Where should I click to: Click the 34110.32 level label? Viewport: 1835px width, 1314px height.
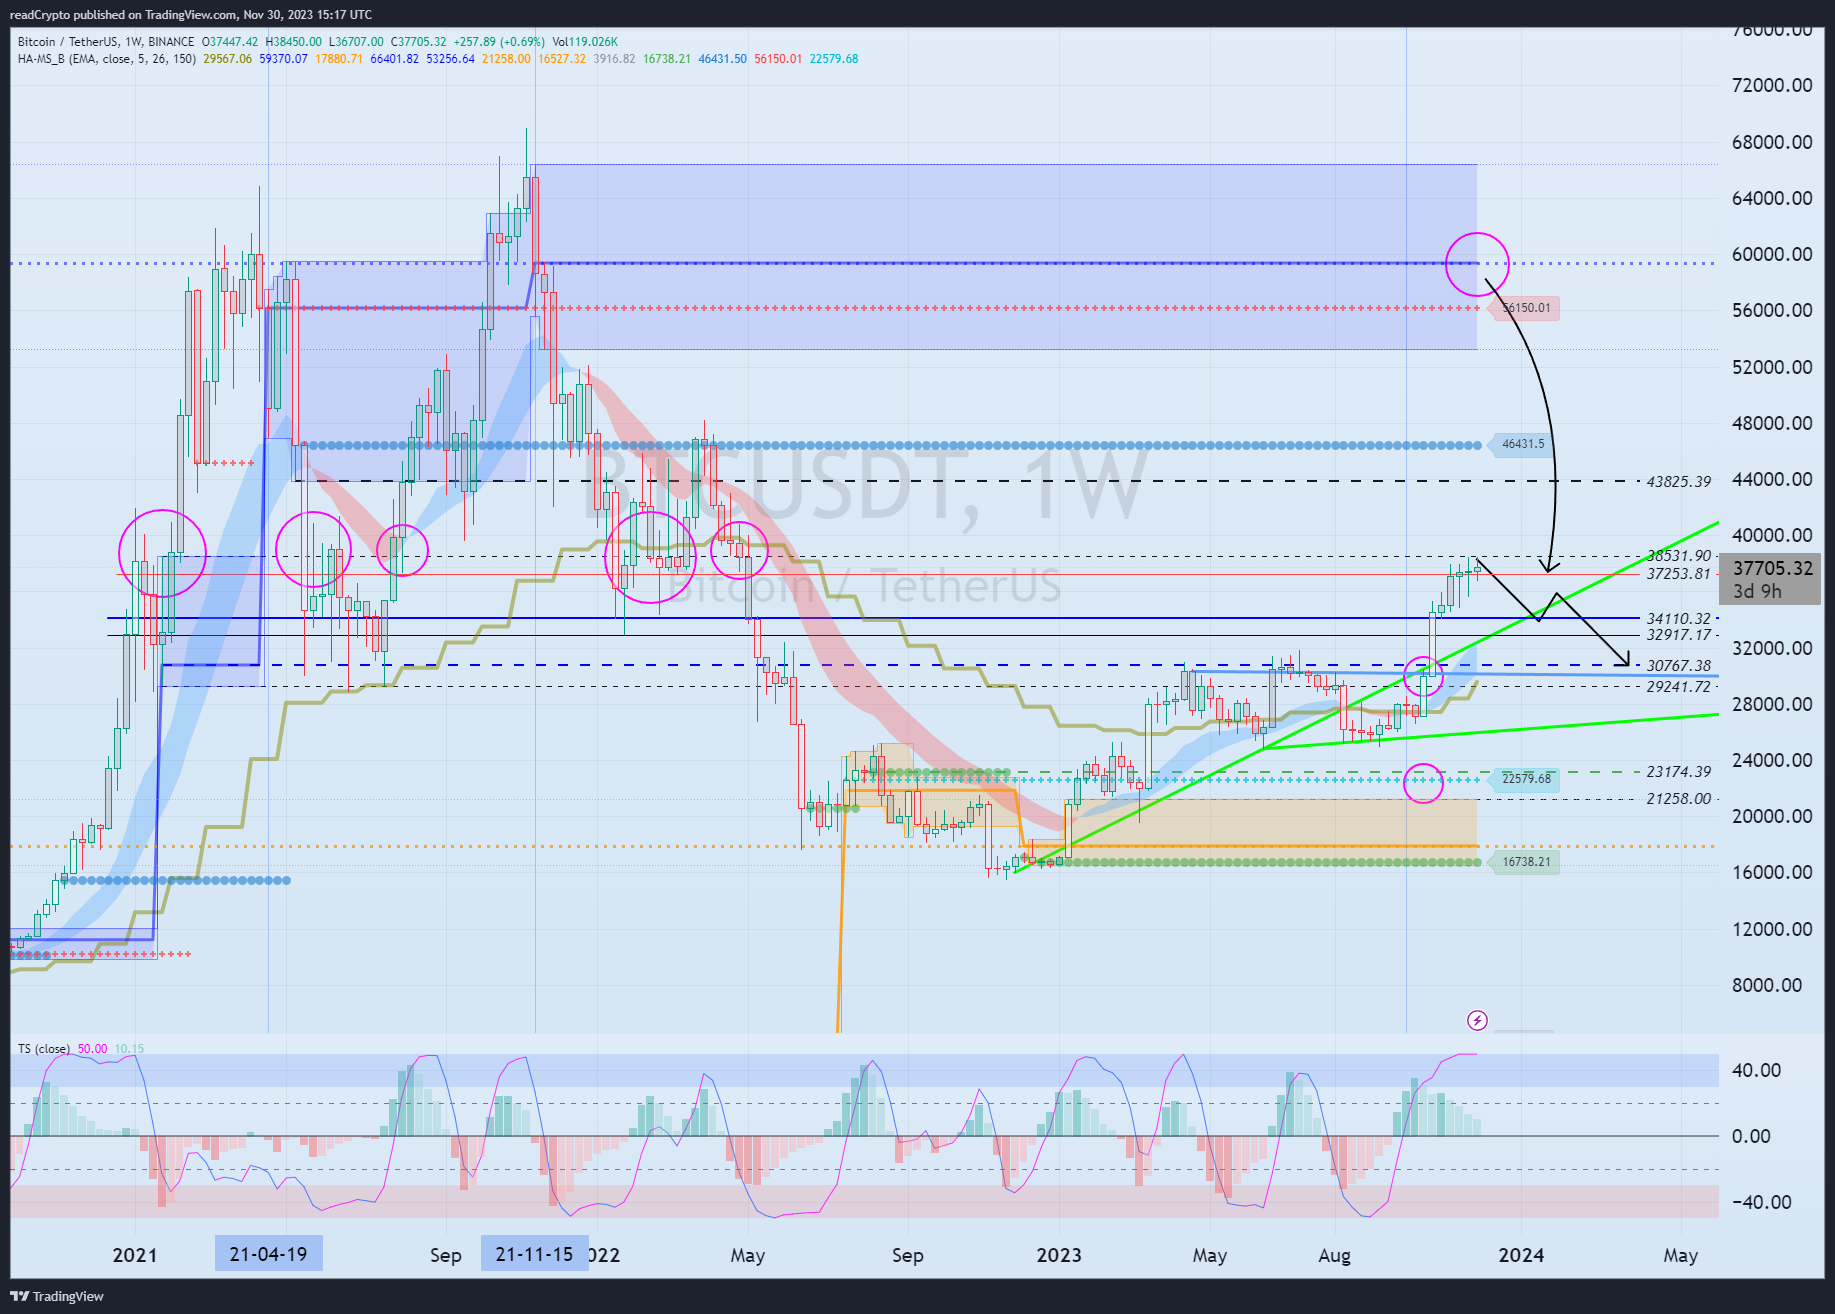coord(1679,619)
